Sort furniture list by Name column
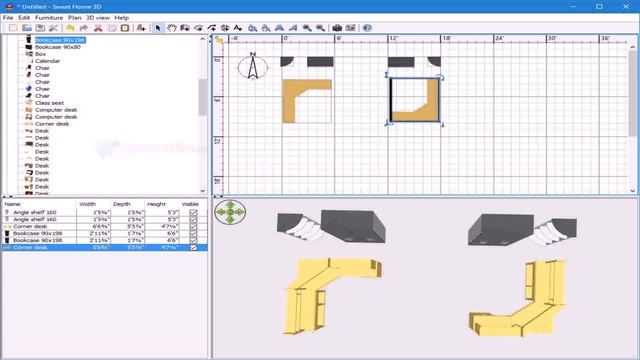640x360 pixels. [39, 204]
